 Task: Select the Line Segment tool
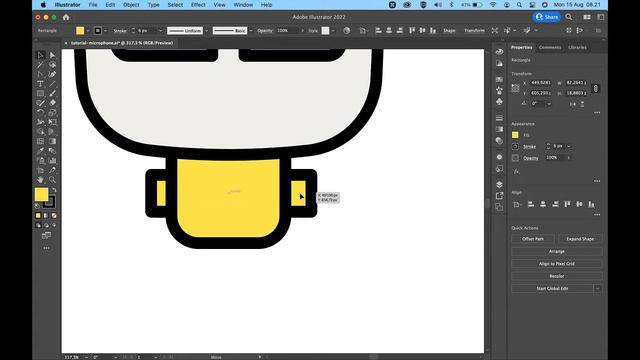(53, 84)
